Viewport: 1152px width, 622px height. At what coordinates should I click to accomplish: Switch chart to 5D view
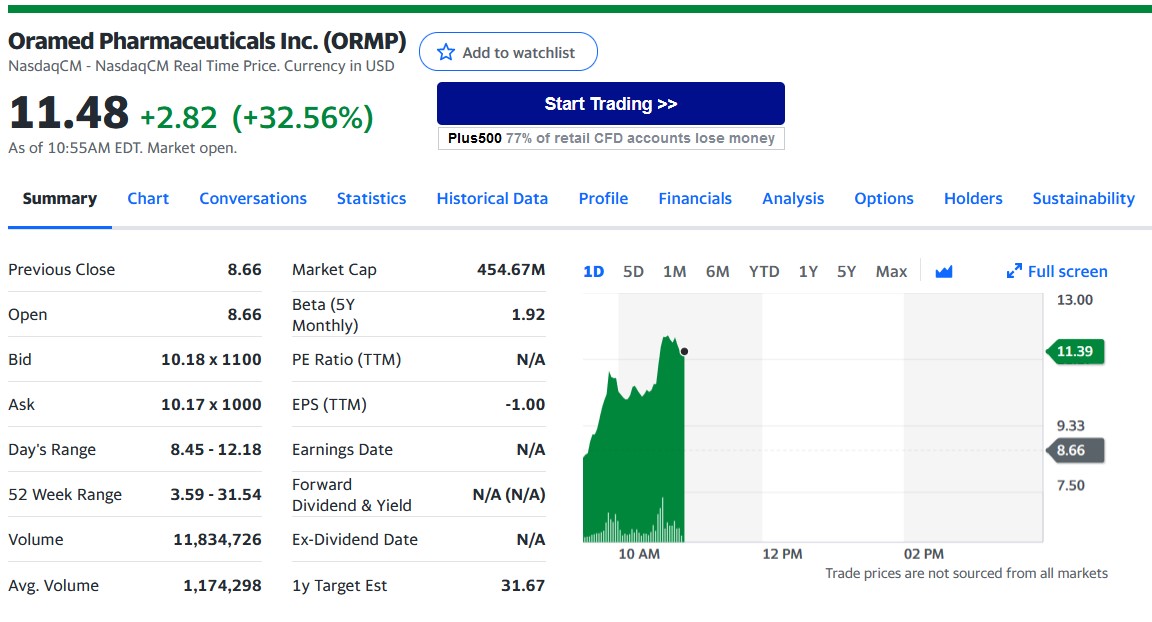pyautogui.click(x=632, y=270)
